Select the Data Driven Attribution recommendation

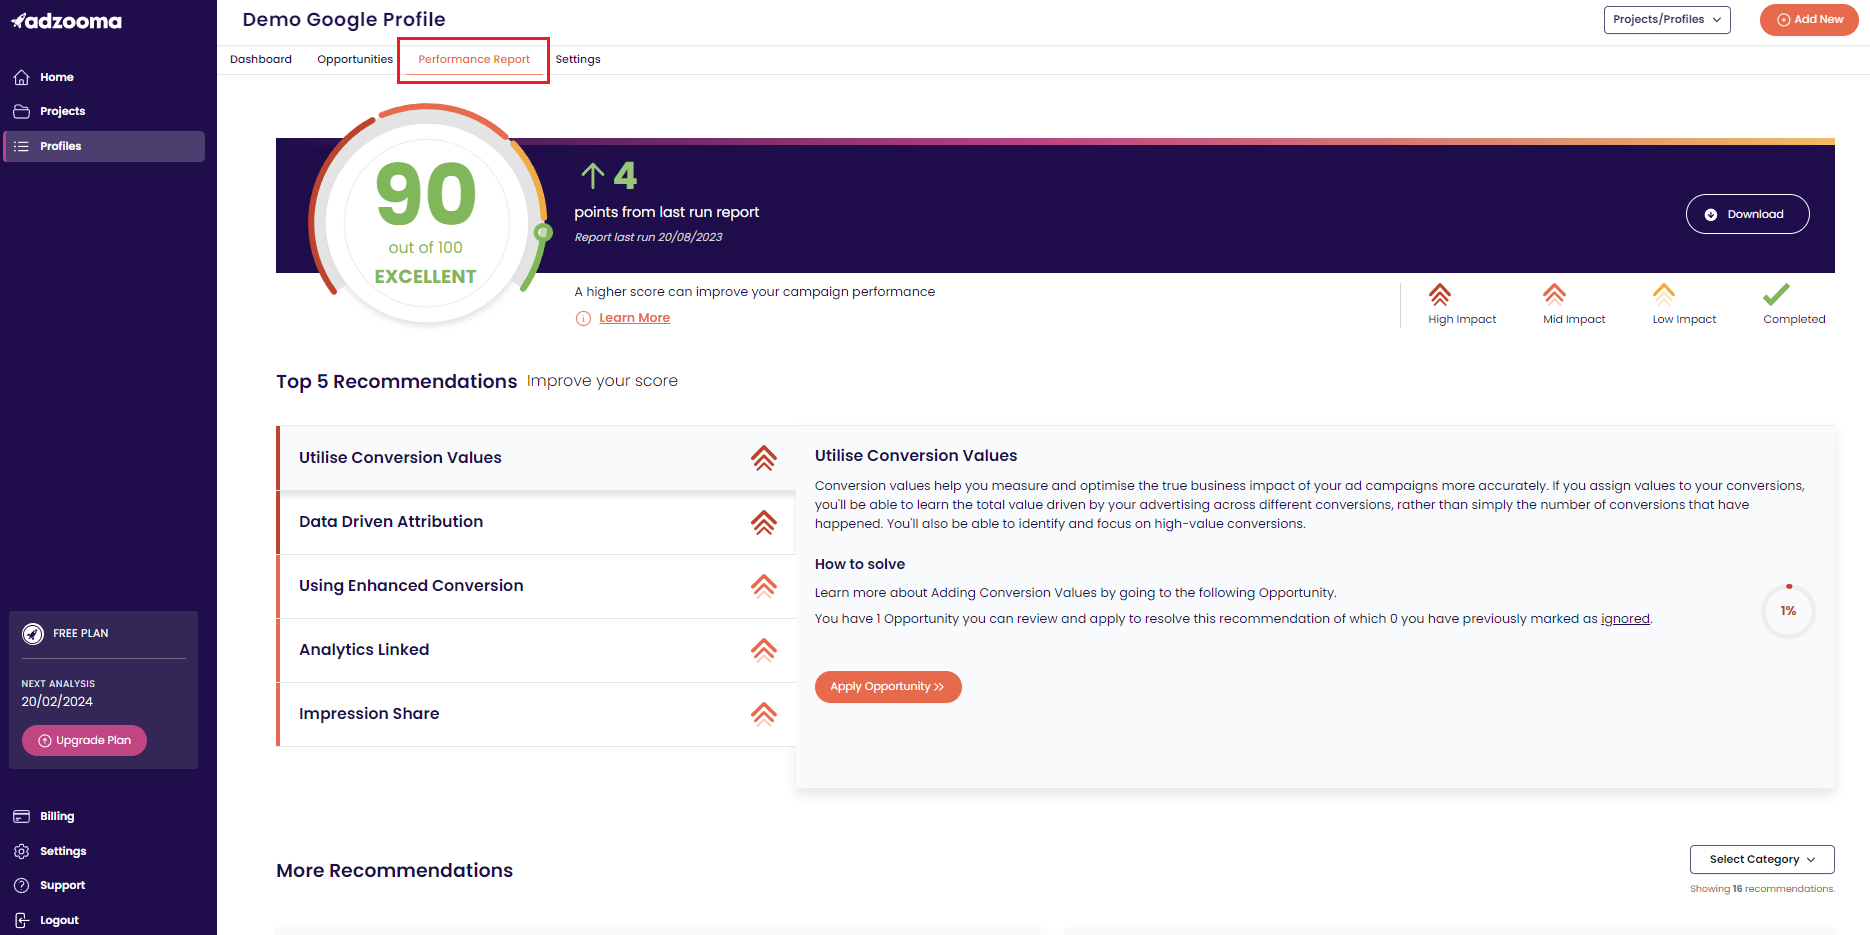[x=536, y=522]
